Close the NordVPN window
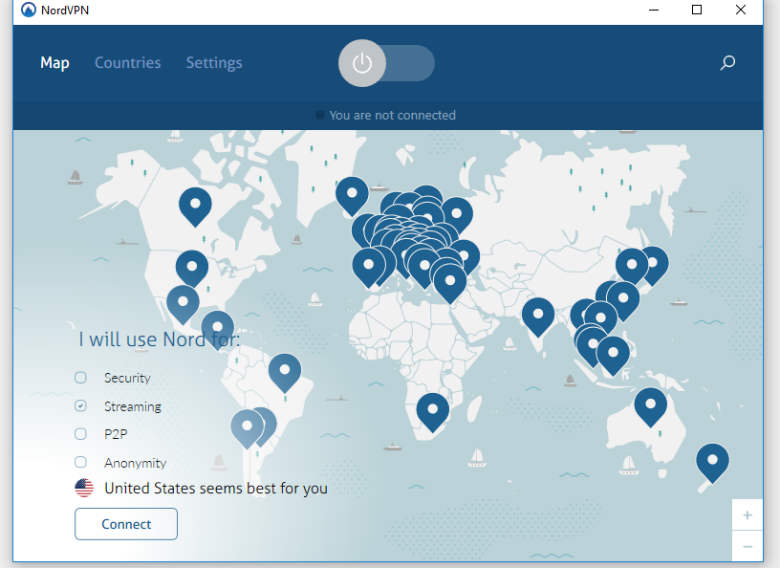780x568 pixels. [x=740, y=10]
